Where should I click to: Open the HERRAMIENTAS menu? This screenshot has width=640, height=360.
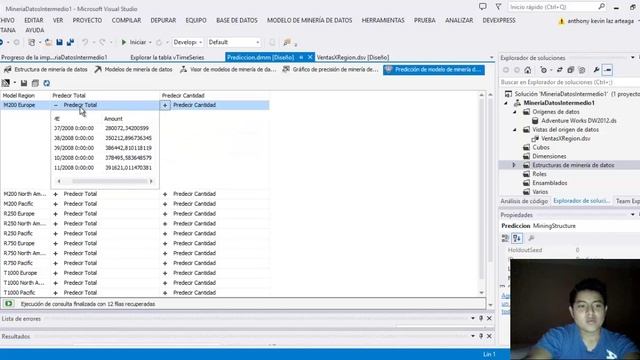pyautogui.click(x=383, y=20)
